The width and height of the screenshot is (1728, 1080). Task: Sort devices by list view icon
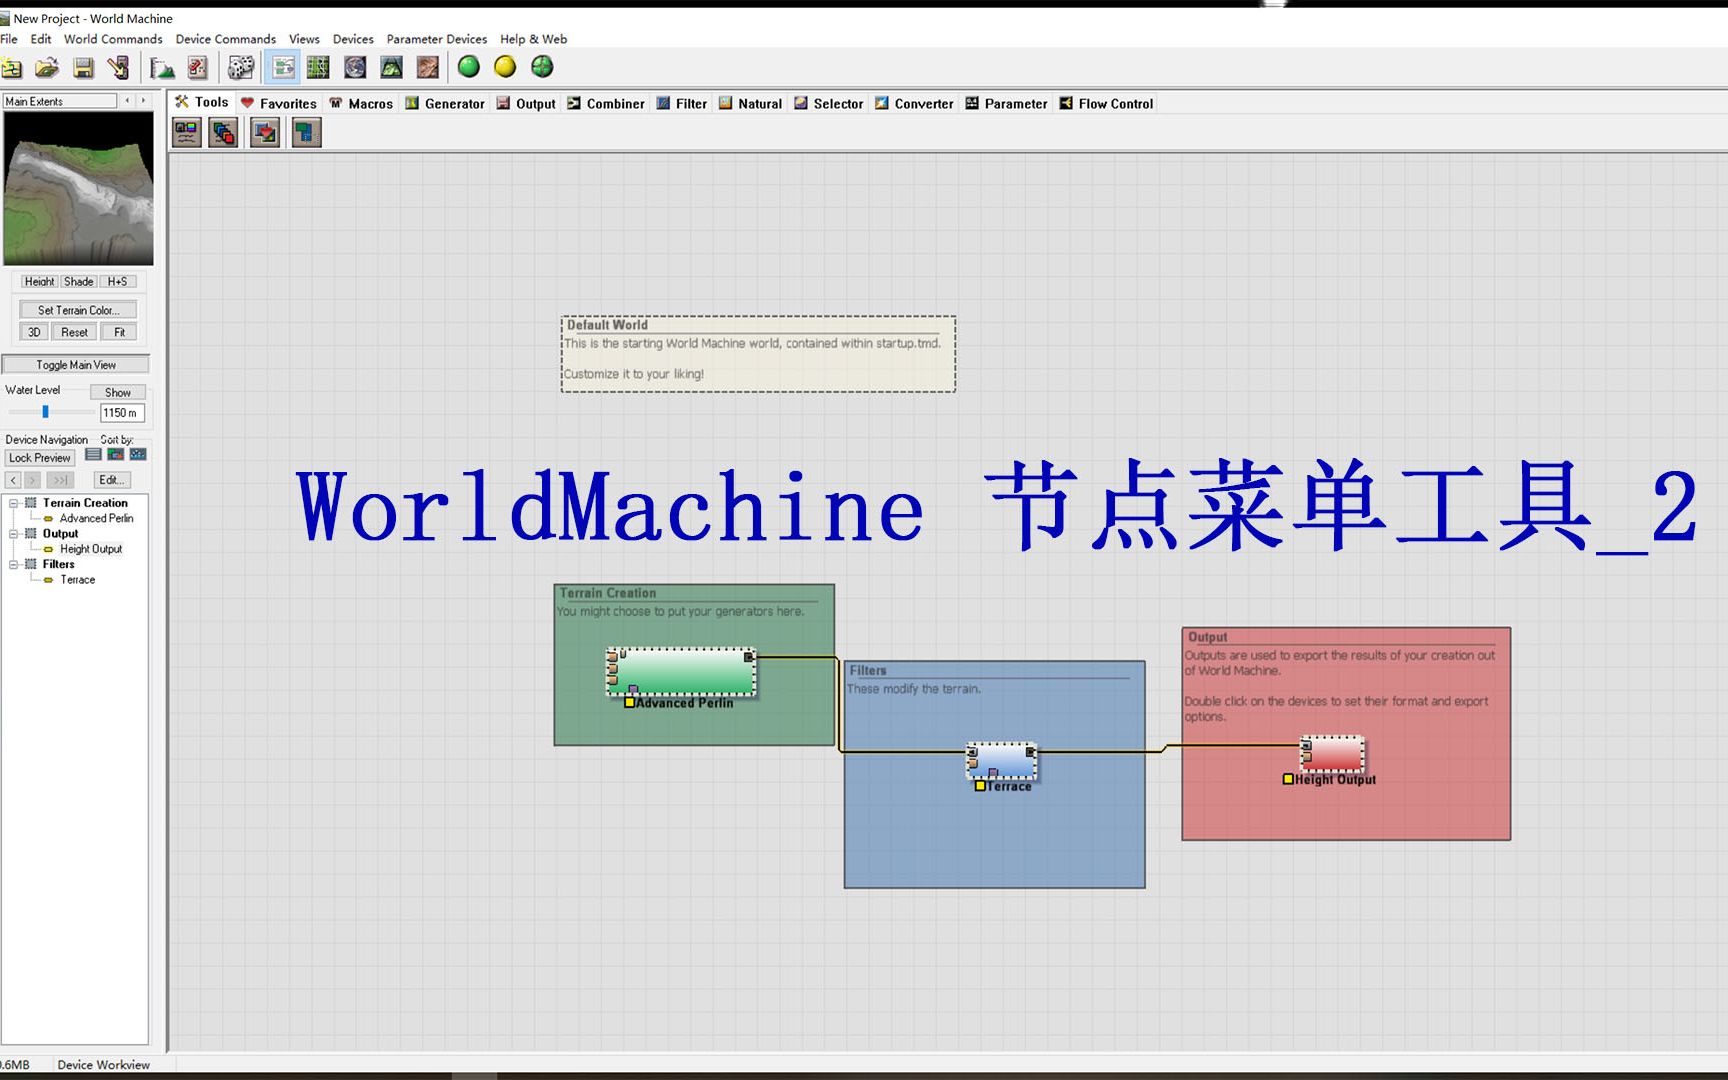(x=93, y=455)
